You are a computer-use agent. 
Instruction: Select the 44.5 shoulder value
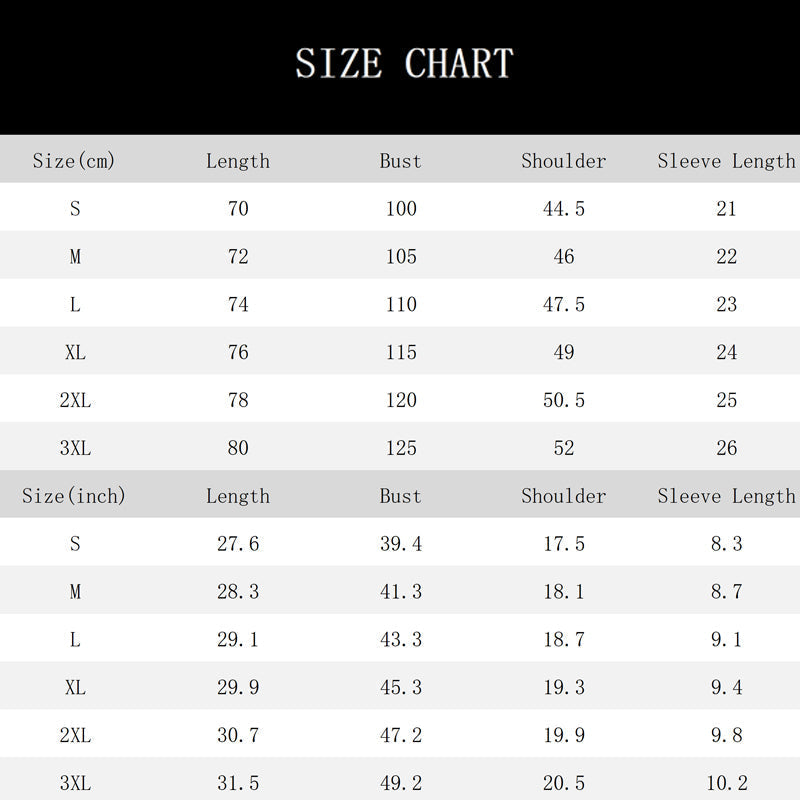[564, 209]
